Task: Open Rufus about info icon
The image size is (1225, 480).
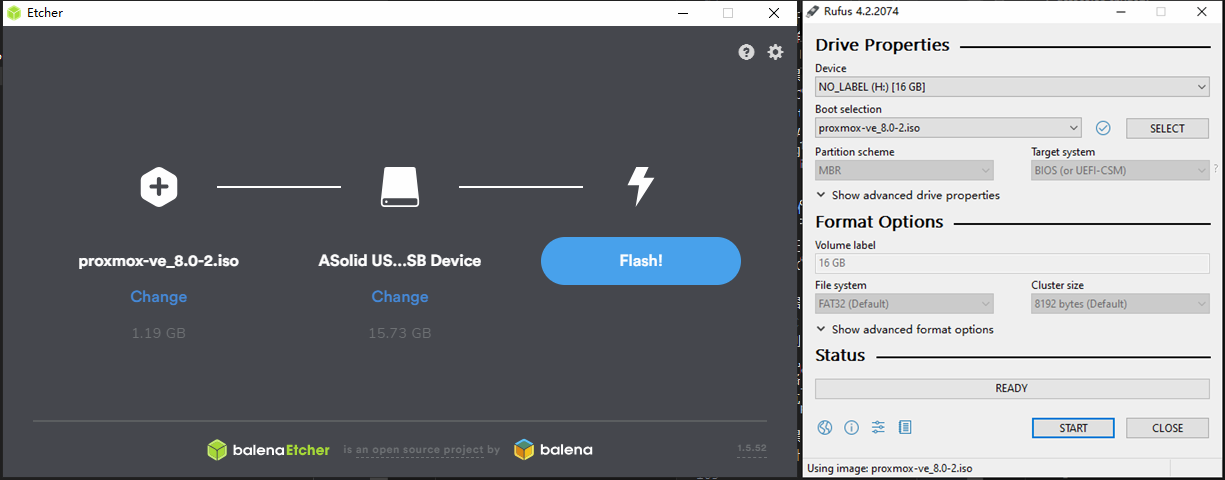Action: coord(852,428)
